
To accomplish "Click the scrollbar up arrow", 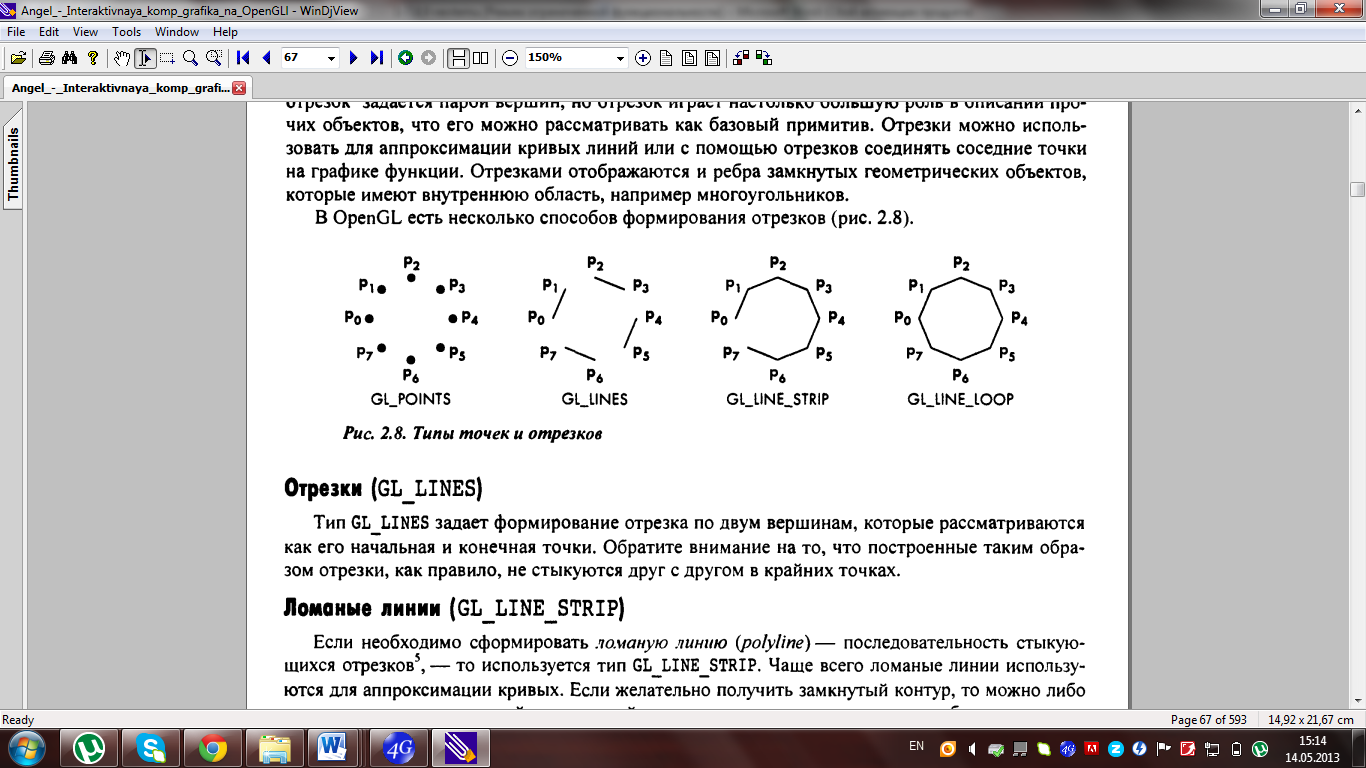I will (1357, 108).
